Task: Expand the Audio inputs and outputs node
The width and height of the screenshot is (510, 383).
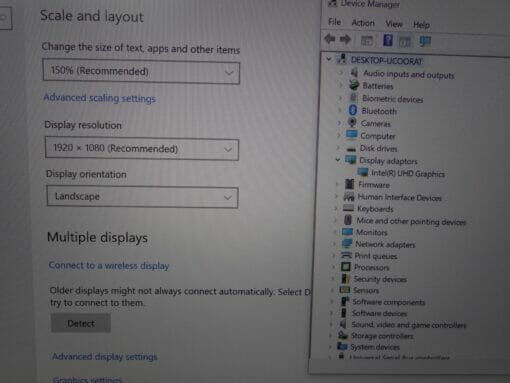Action: (x=341, y=72)
